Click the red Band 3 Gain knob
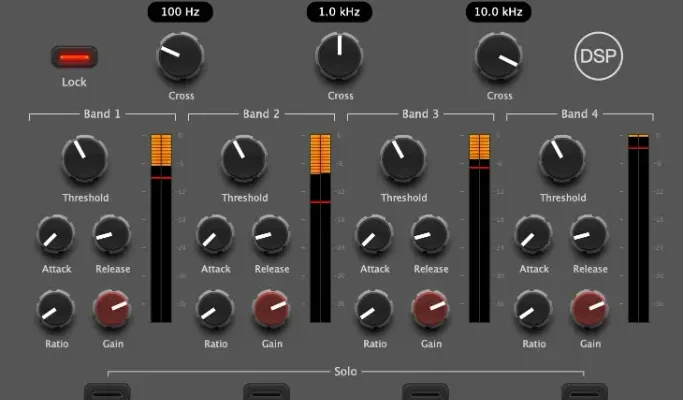 pyautogui.click(x=431, y=310)
